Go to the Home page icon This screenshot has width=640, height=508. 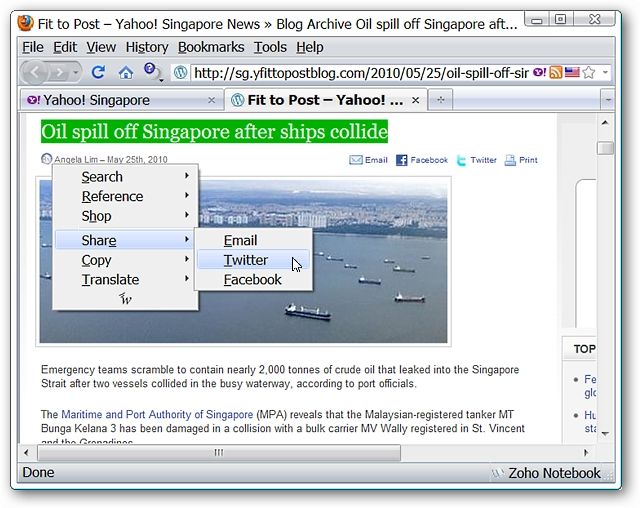point(125,73)
